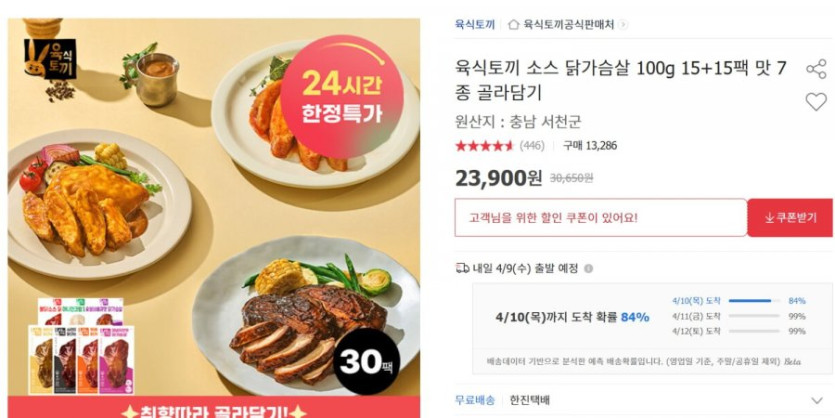835x418 pixels.
Task: Click the star rating icons
Action: tap(484, 146)
